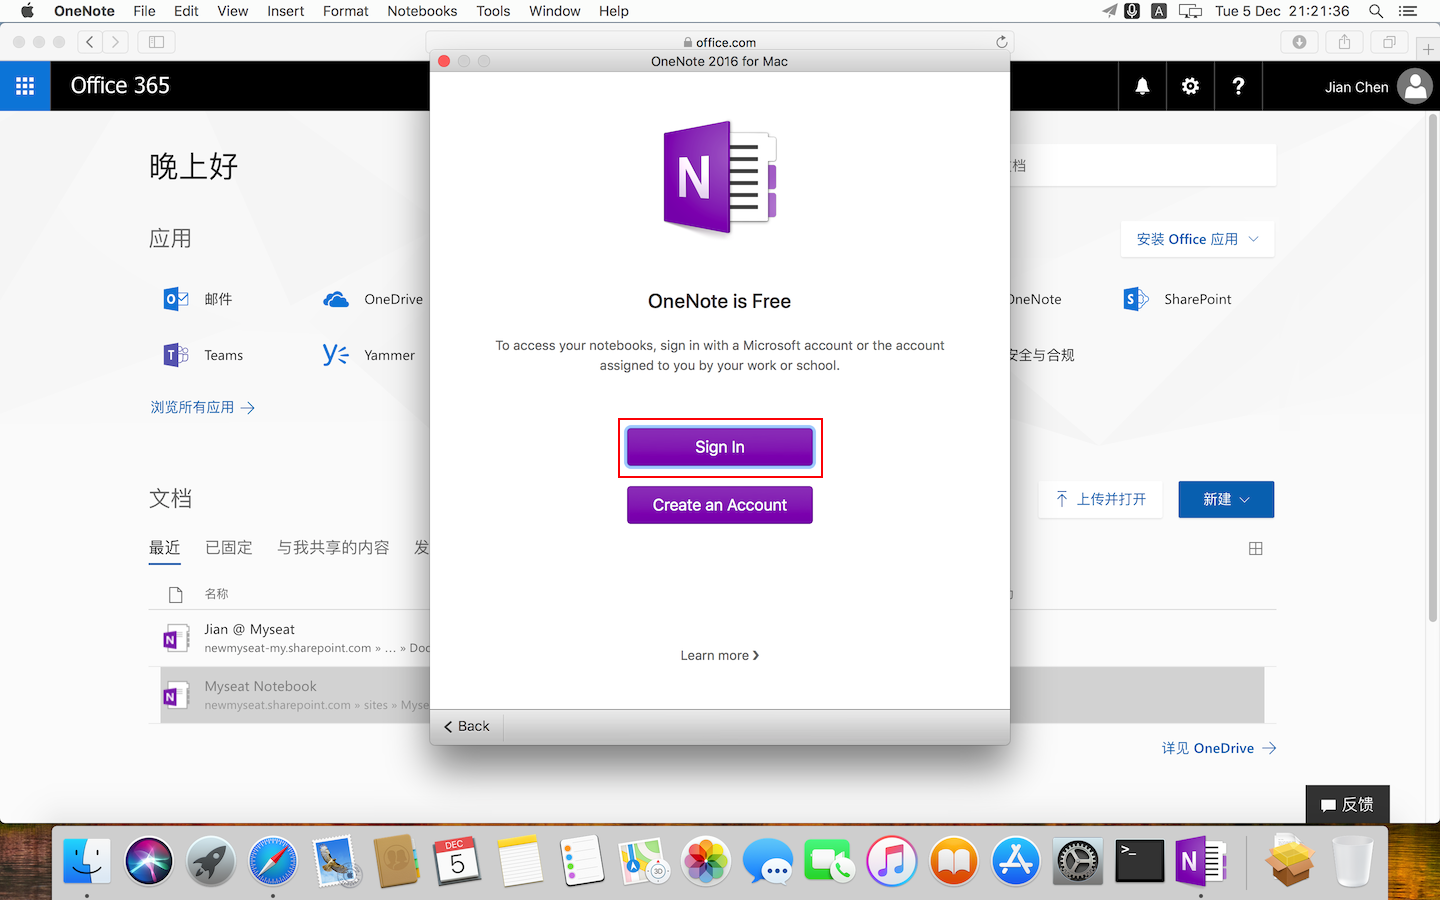The height and width of the screenshot is (900, 1440).
Task: Click the 反馈 feedback button
Action: pos(1347,804)
